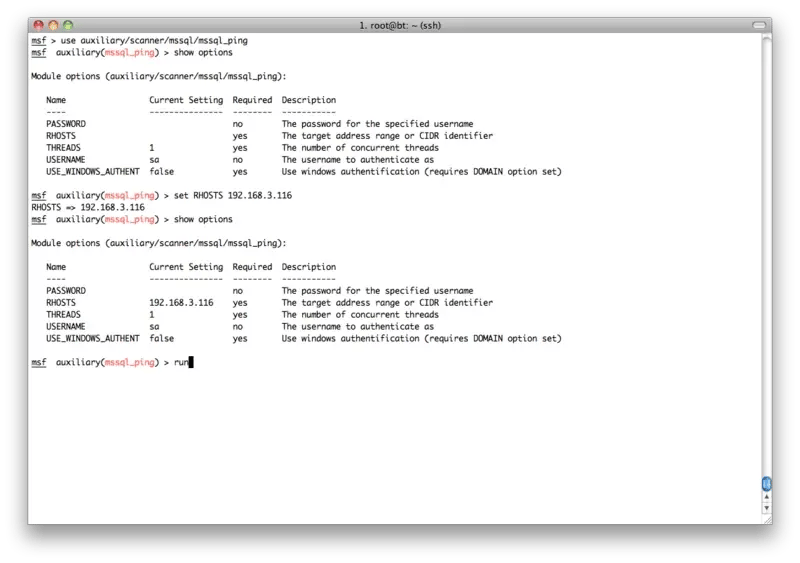Click the 192.168.3.116 value in options table
The image size is (800, 563).
pyautogui.click(x=181, y=302)
